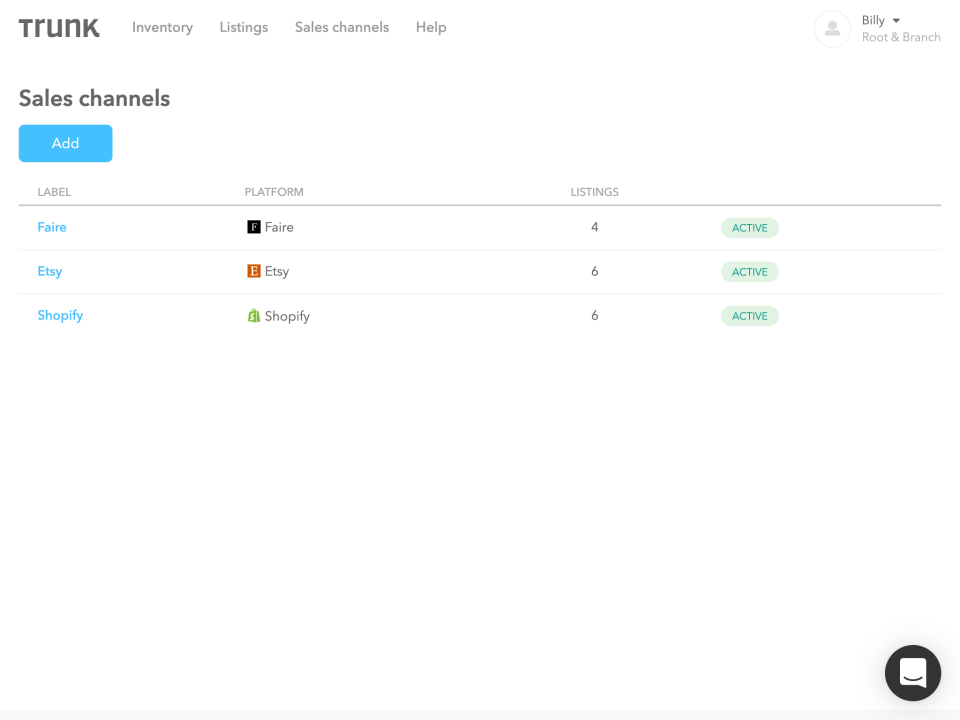Image resolution: width=960 pixels, height=720 pixels.
Task: Open the chat support widget
Action: coord(913,673)
